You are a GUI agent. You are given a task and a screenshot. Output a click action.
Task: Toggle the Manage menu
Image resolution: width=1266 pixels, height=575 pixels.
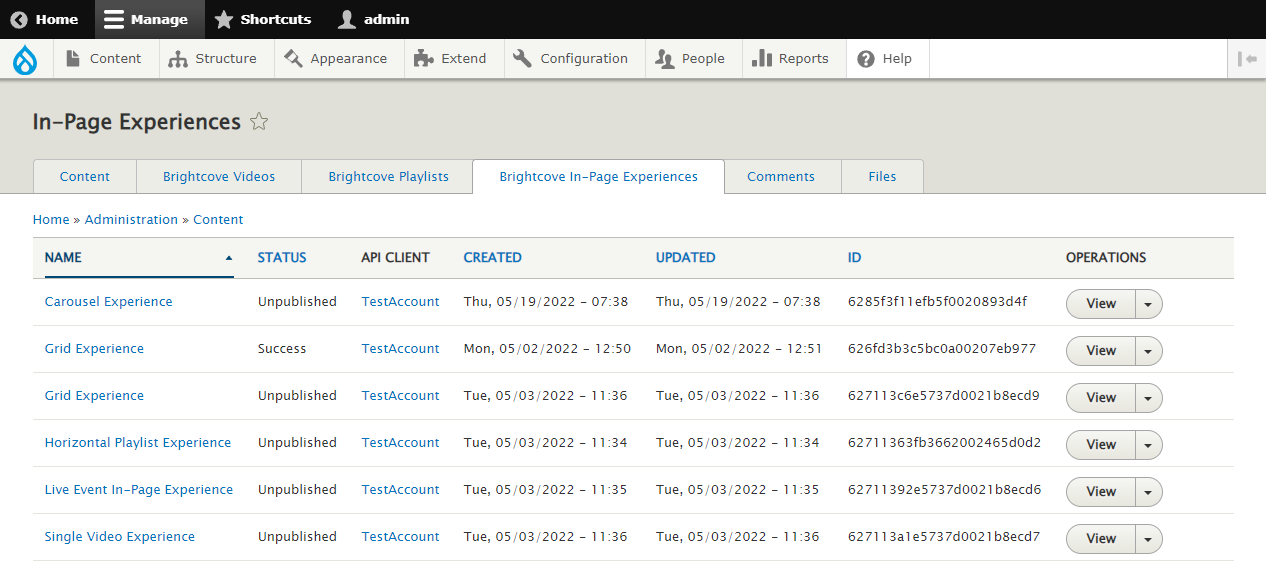[x=149, y=19]
